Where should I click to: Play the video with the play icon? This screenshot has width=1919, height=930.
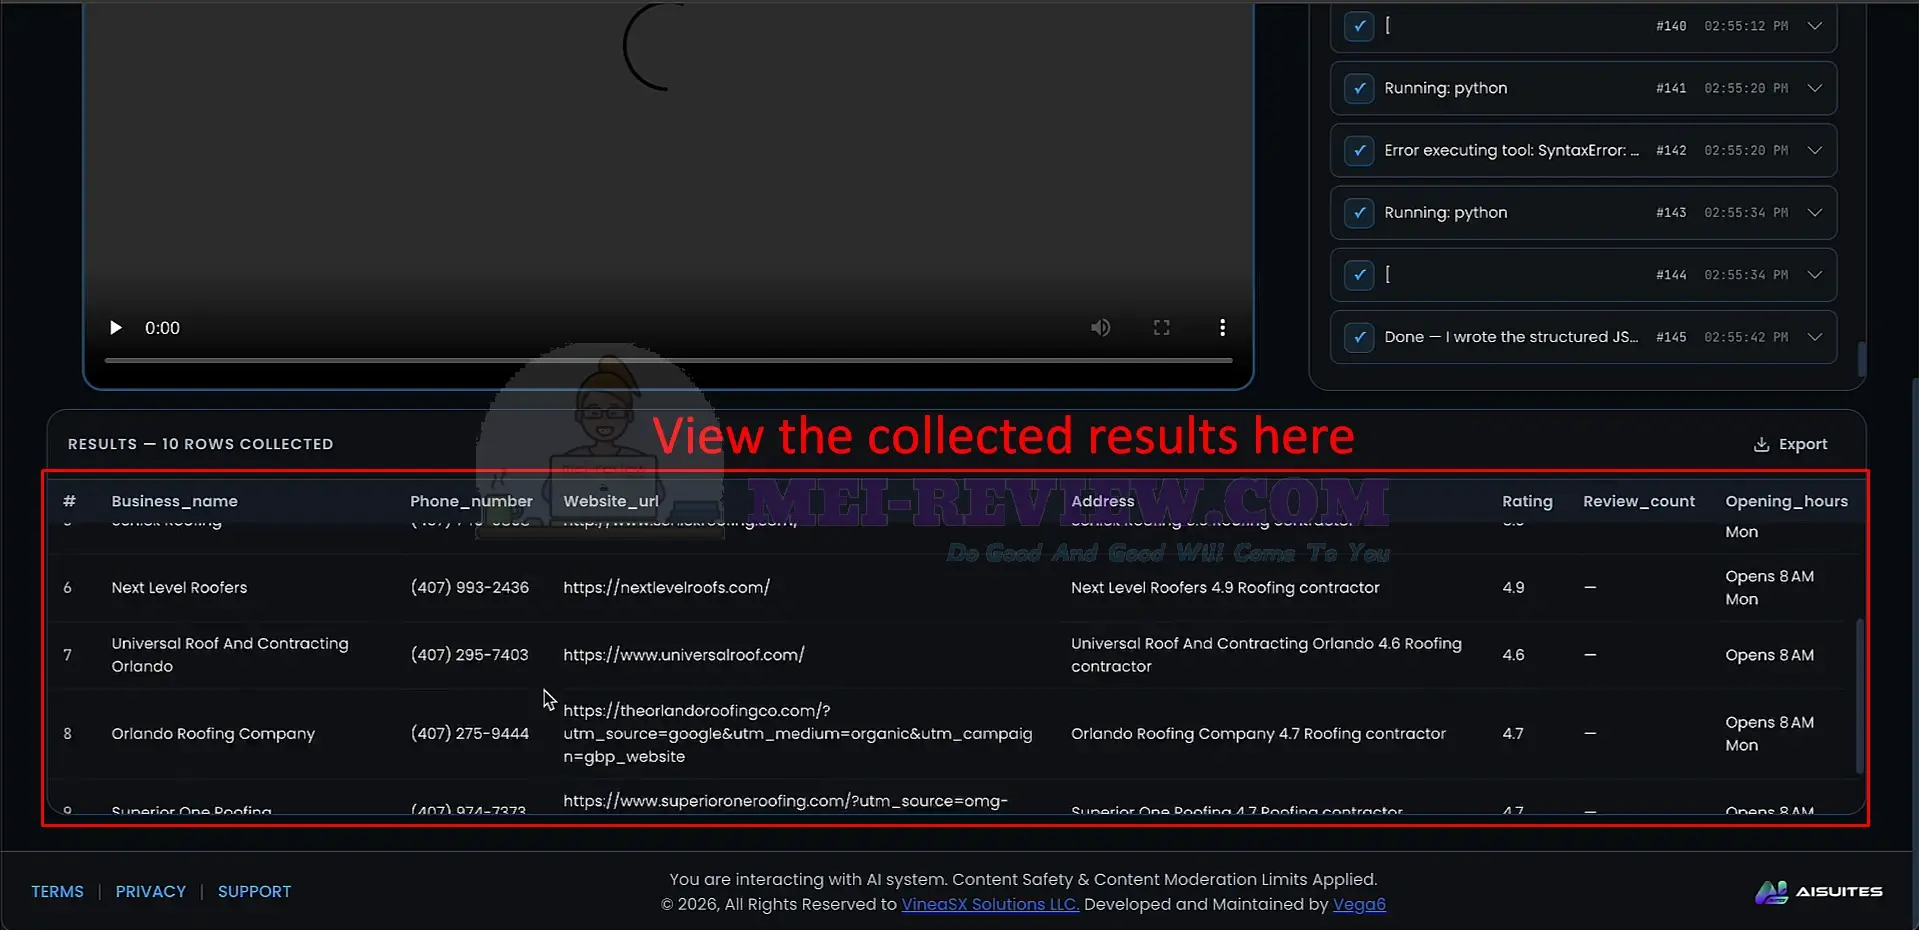point(116,328)
